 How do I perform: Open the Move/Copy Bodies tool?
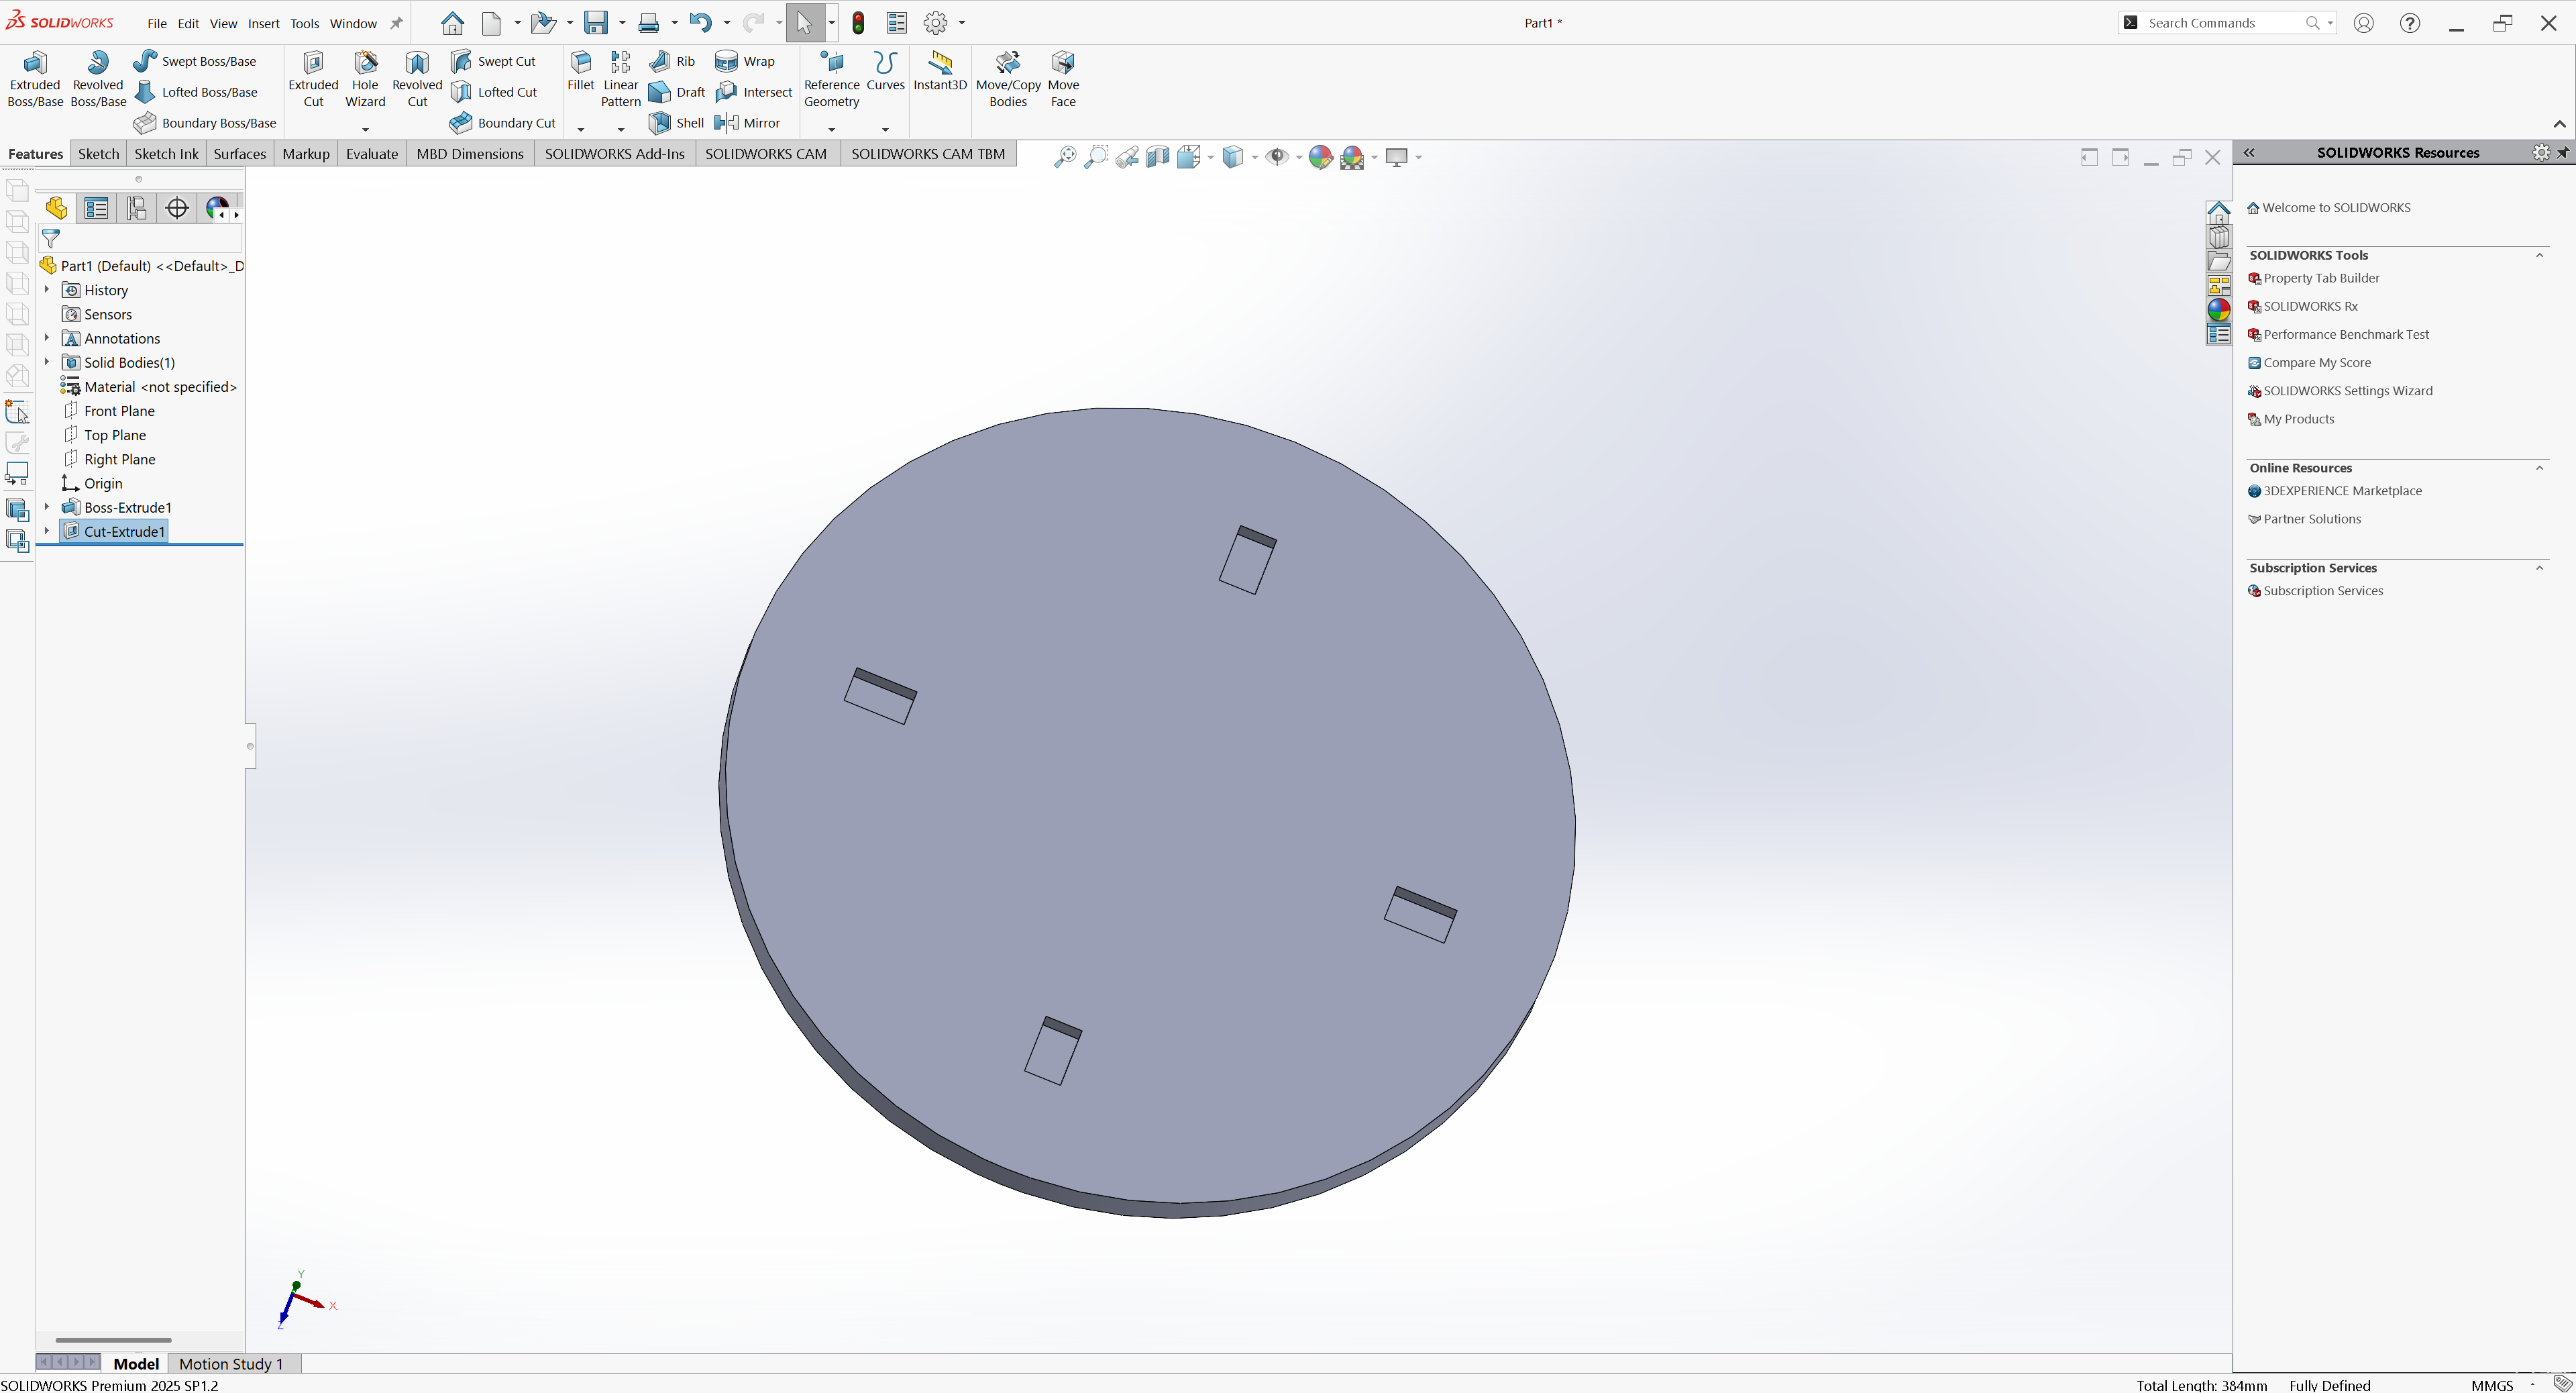[x=1008, y=78]
